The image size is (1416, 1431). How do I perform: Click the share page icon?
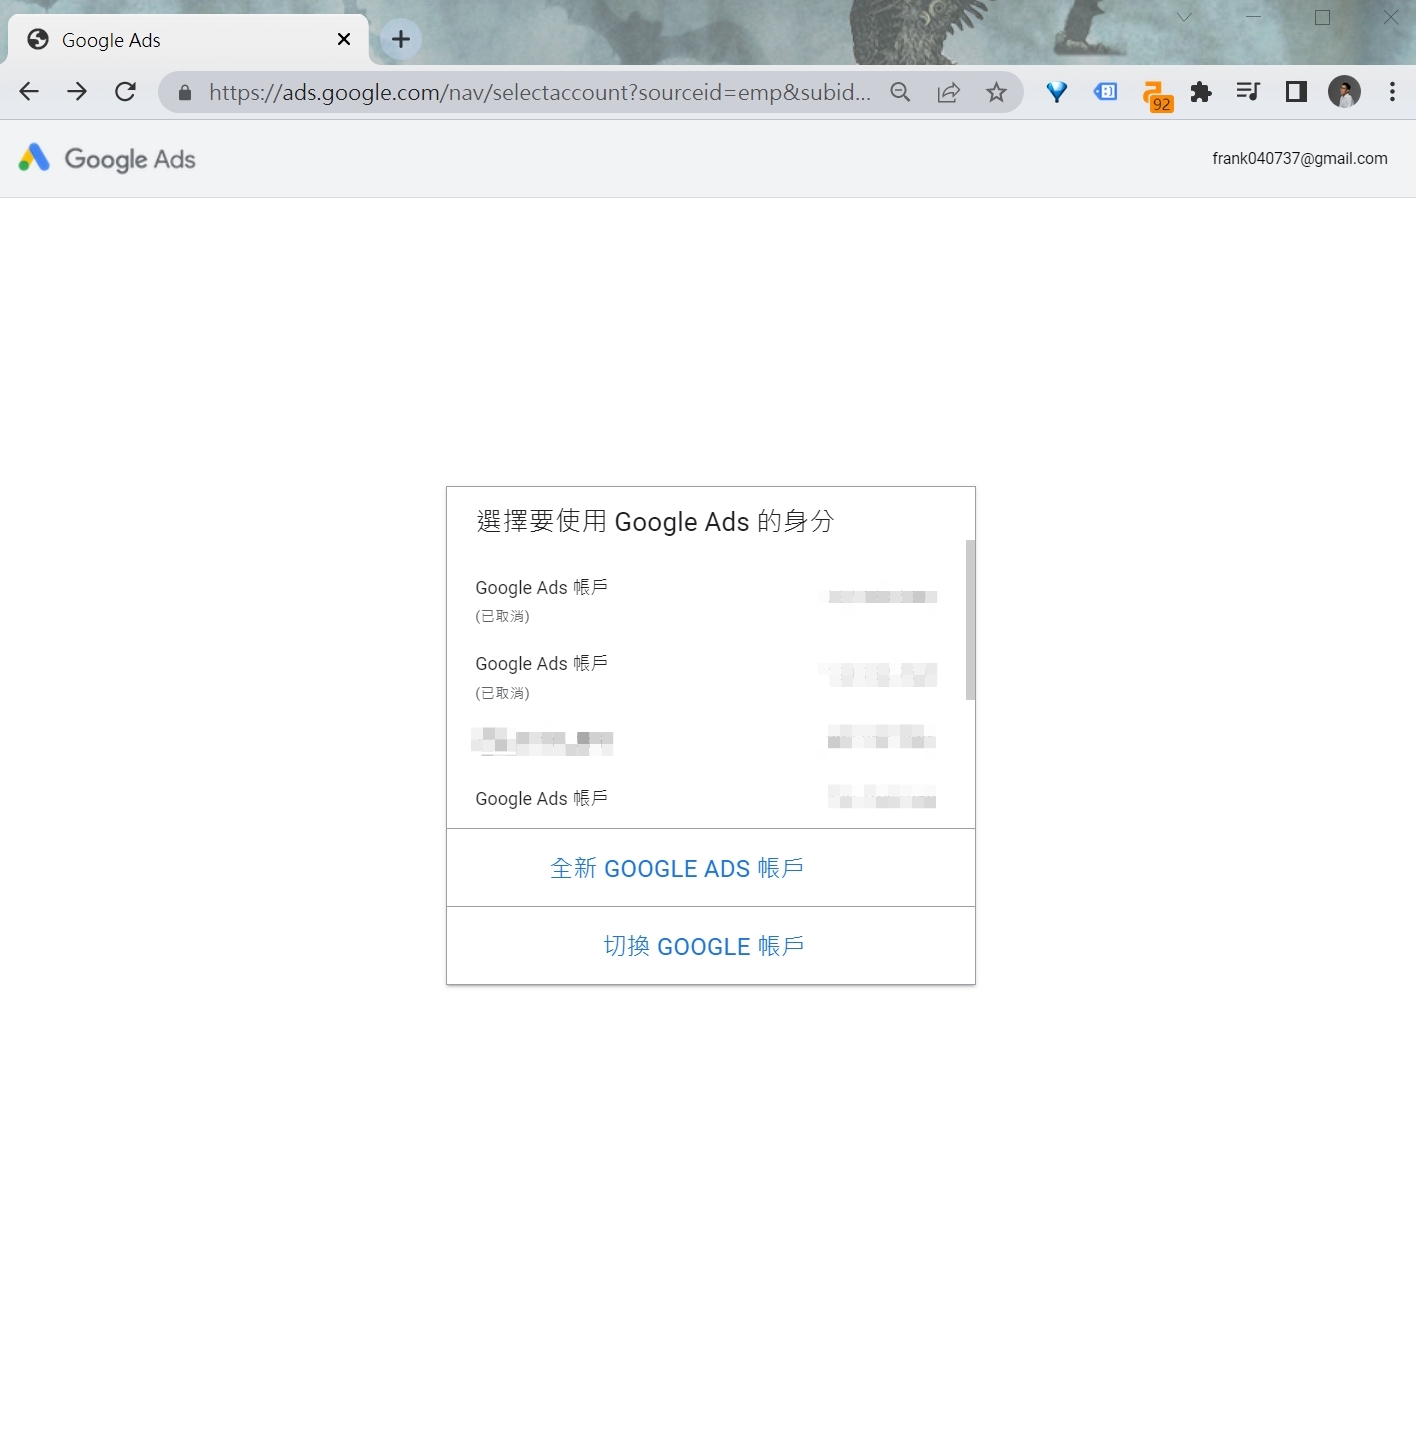click(x=948, y=92)
